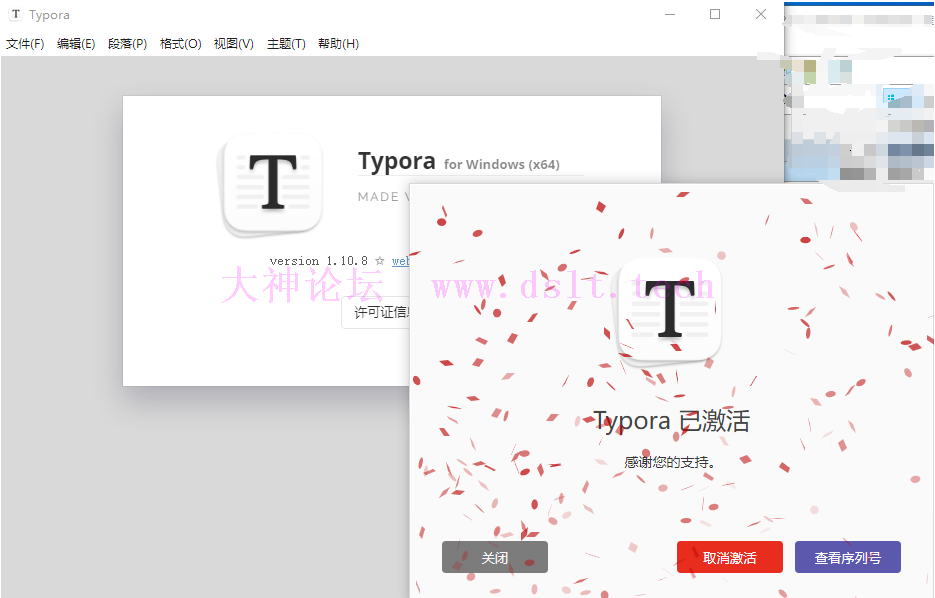Click the 'version 1.10.8' text

pos(318,261)
